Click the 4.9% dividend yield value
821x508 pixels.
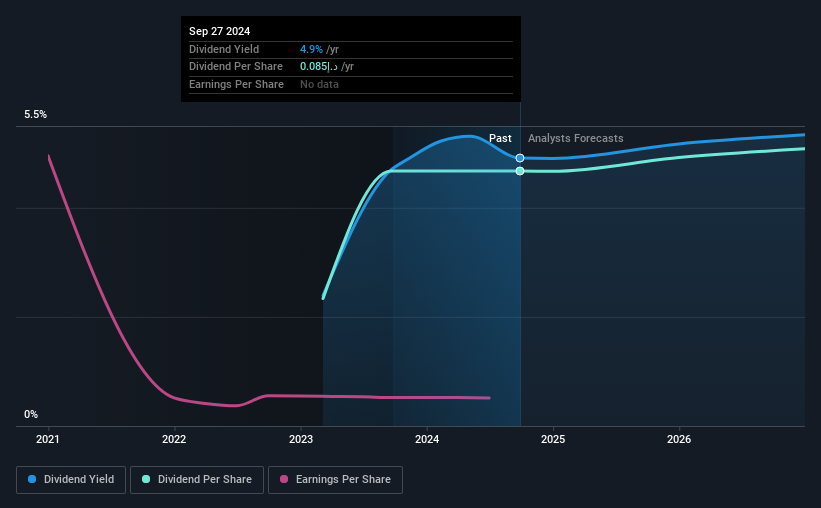pos(311,49)
